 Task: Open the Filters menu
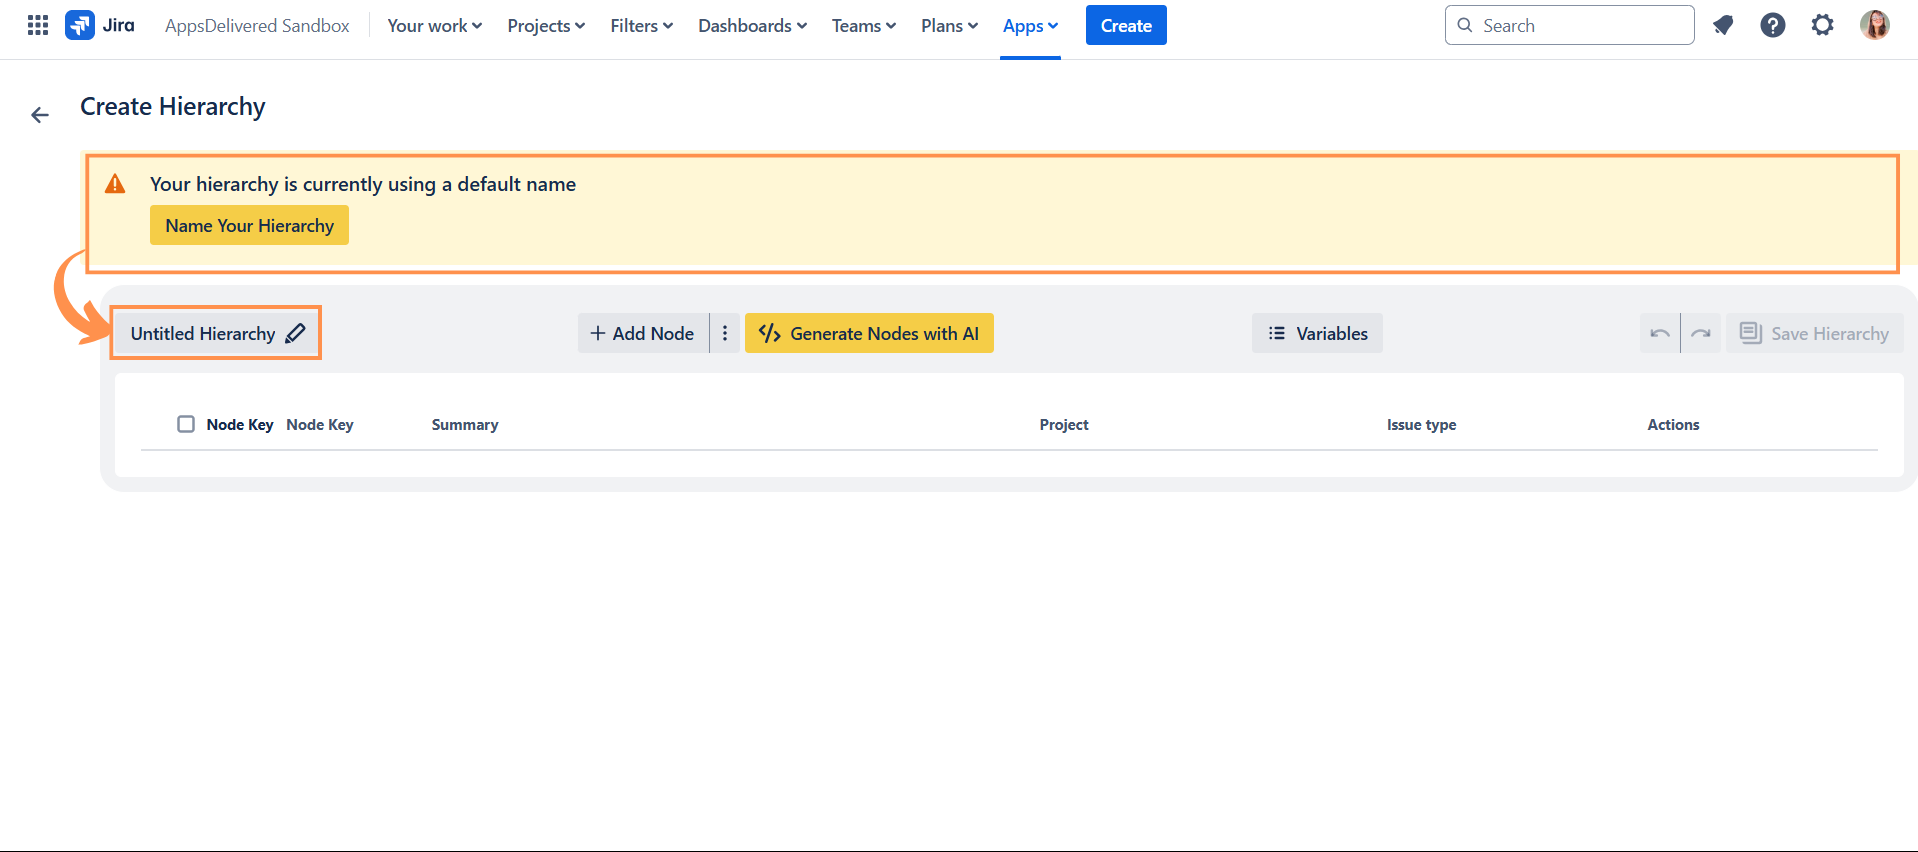(641, 26)
